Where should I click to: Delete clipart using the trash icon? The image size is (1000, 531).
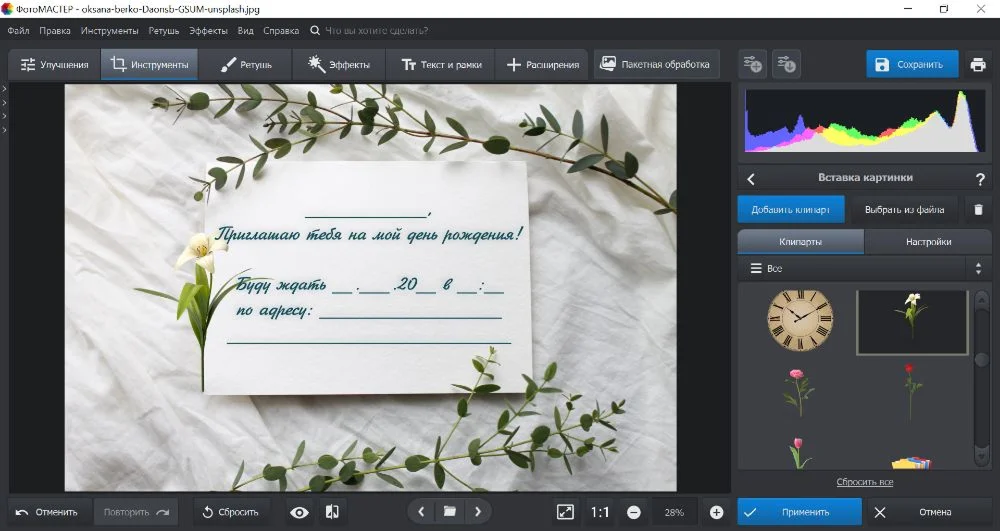979,210
